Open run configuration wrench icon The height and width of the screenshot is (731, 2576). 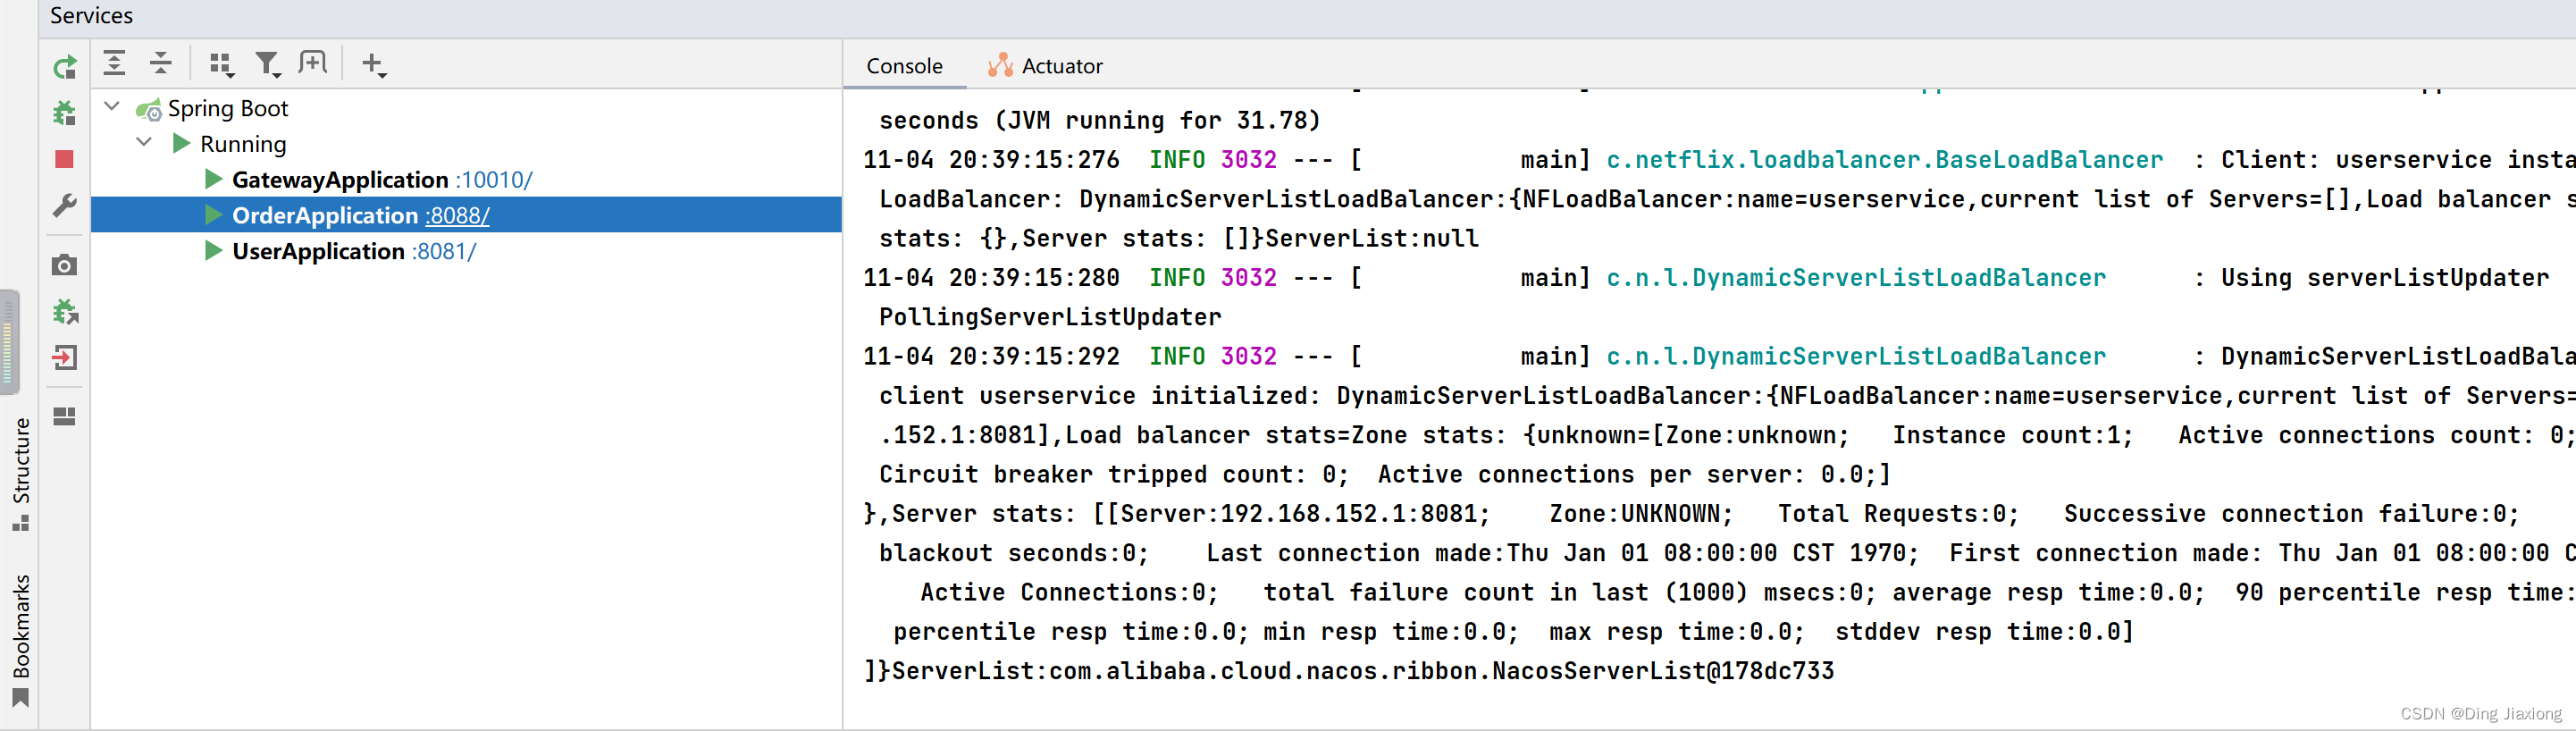coord(65,205)
